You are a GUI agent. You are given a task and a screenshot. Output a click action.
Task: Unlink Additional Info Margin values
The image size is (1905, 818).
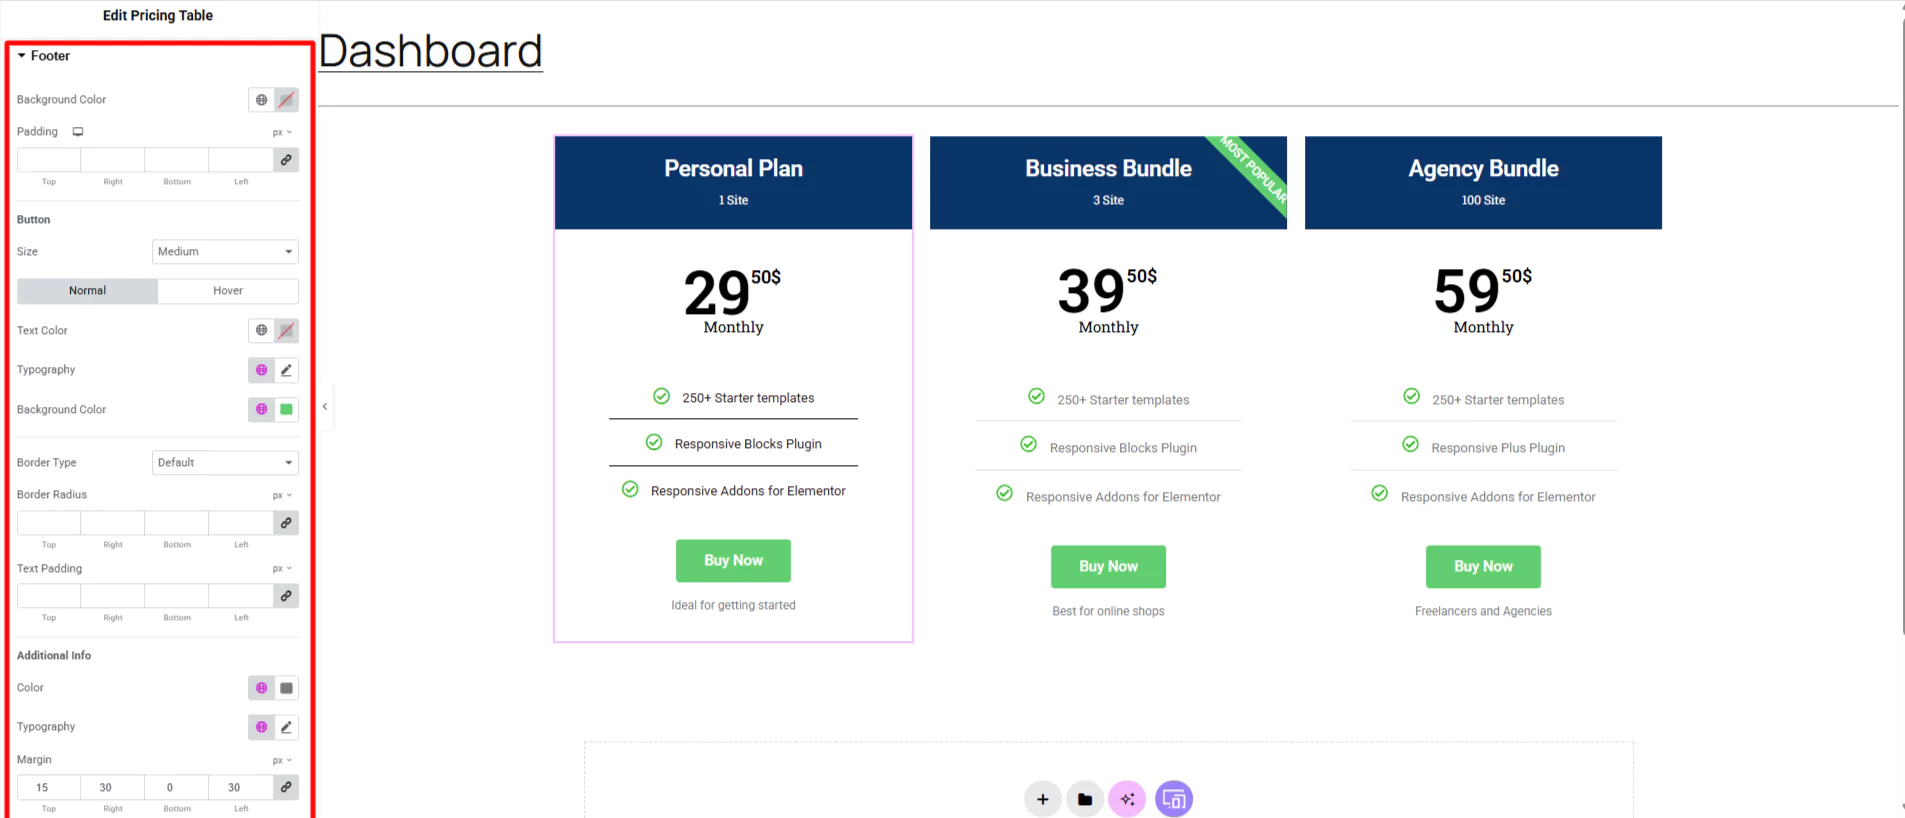tap(286, 787)
